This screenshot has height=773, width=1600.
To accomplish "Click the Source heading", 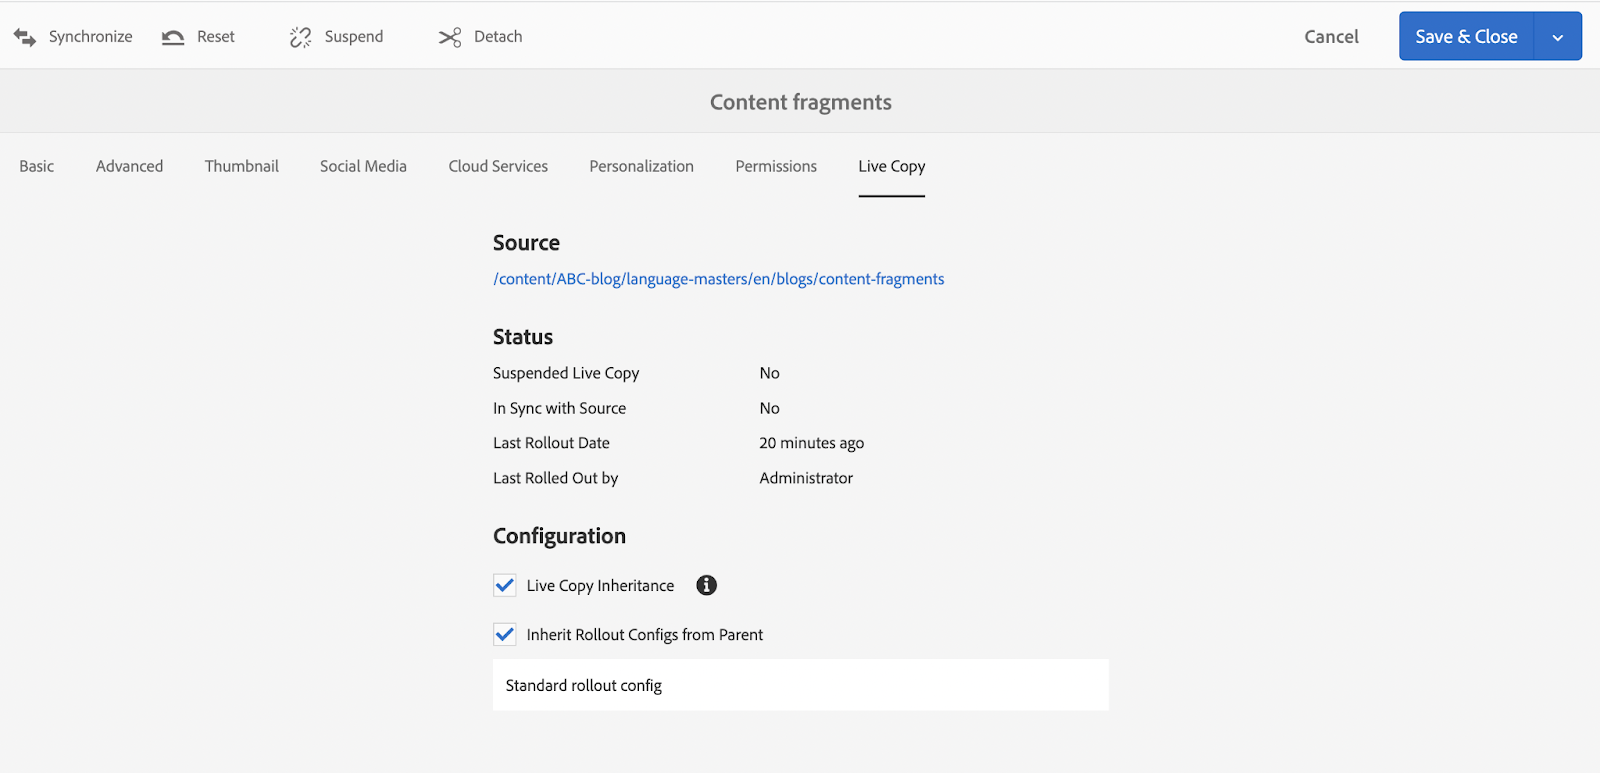I will 526,243.
